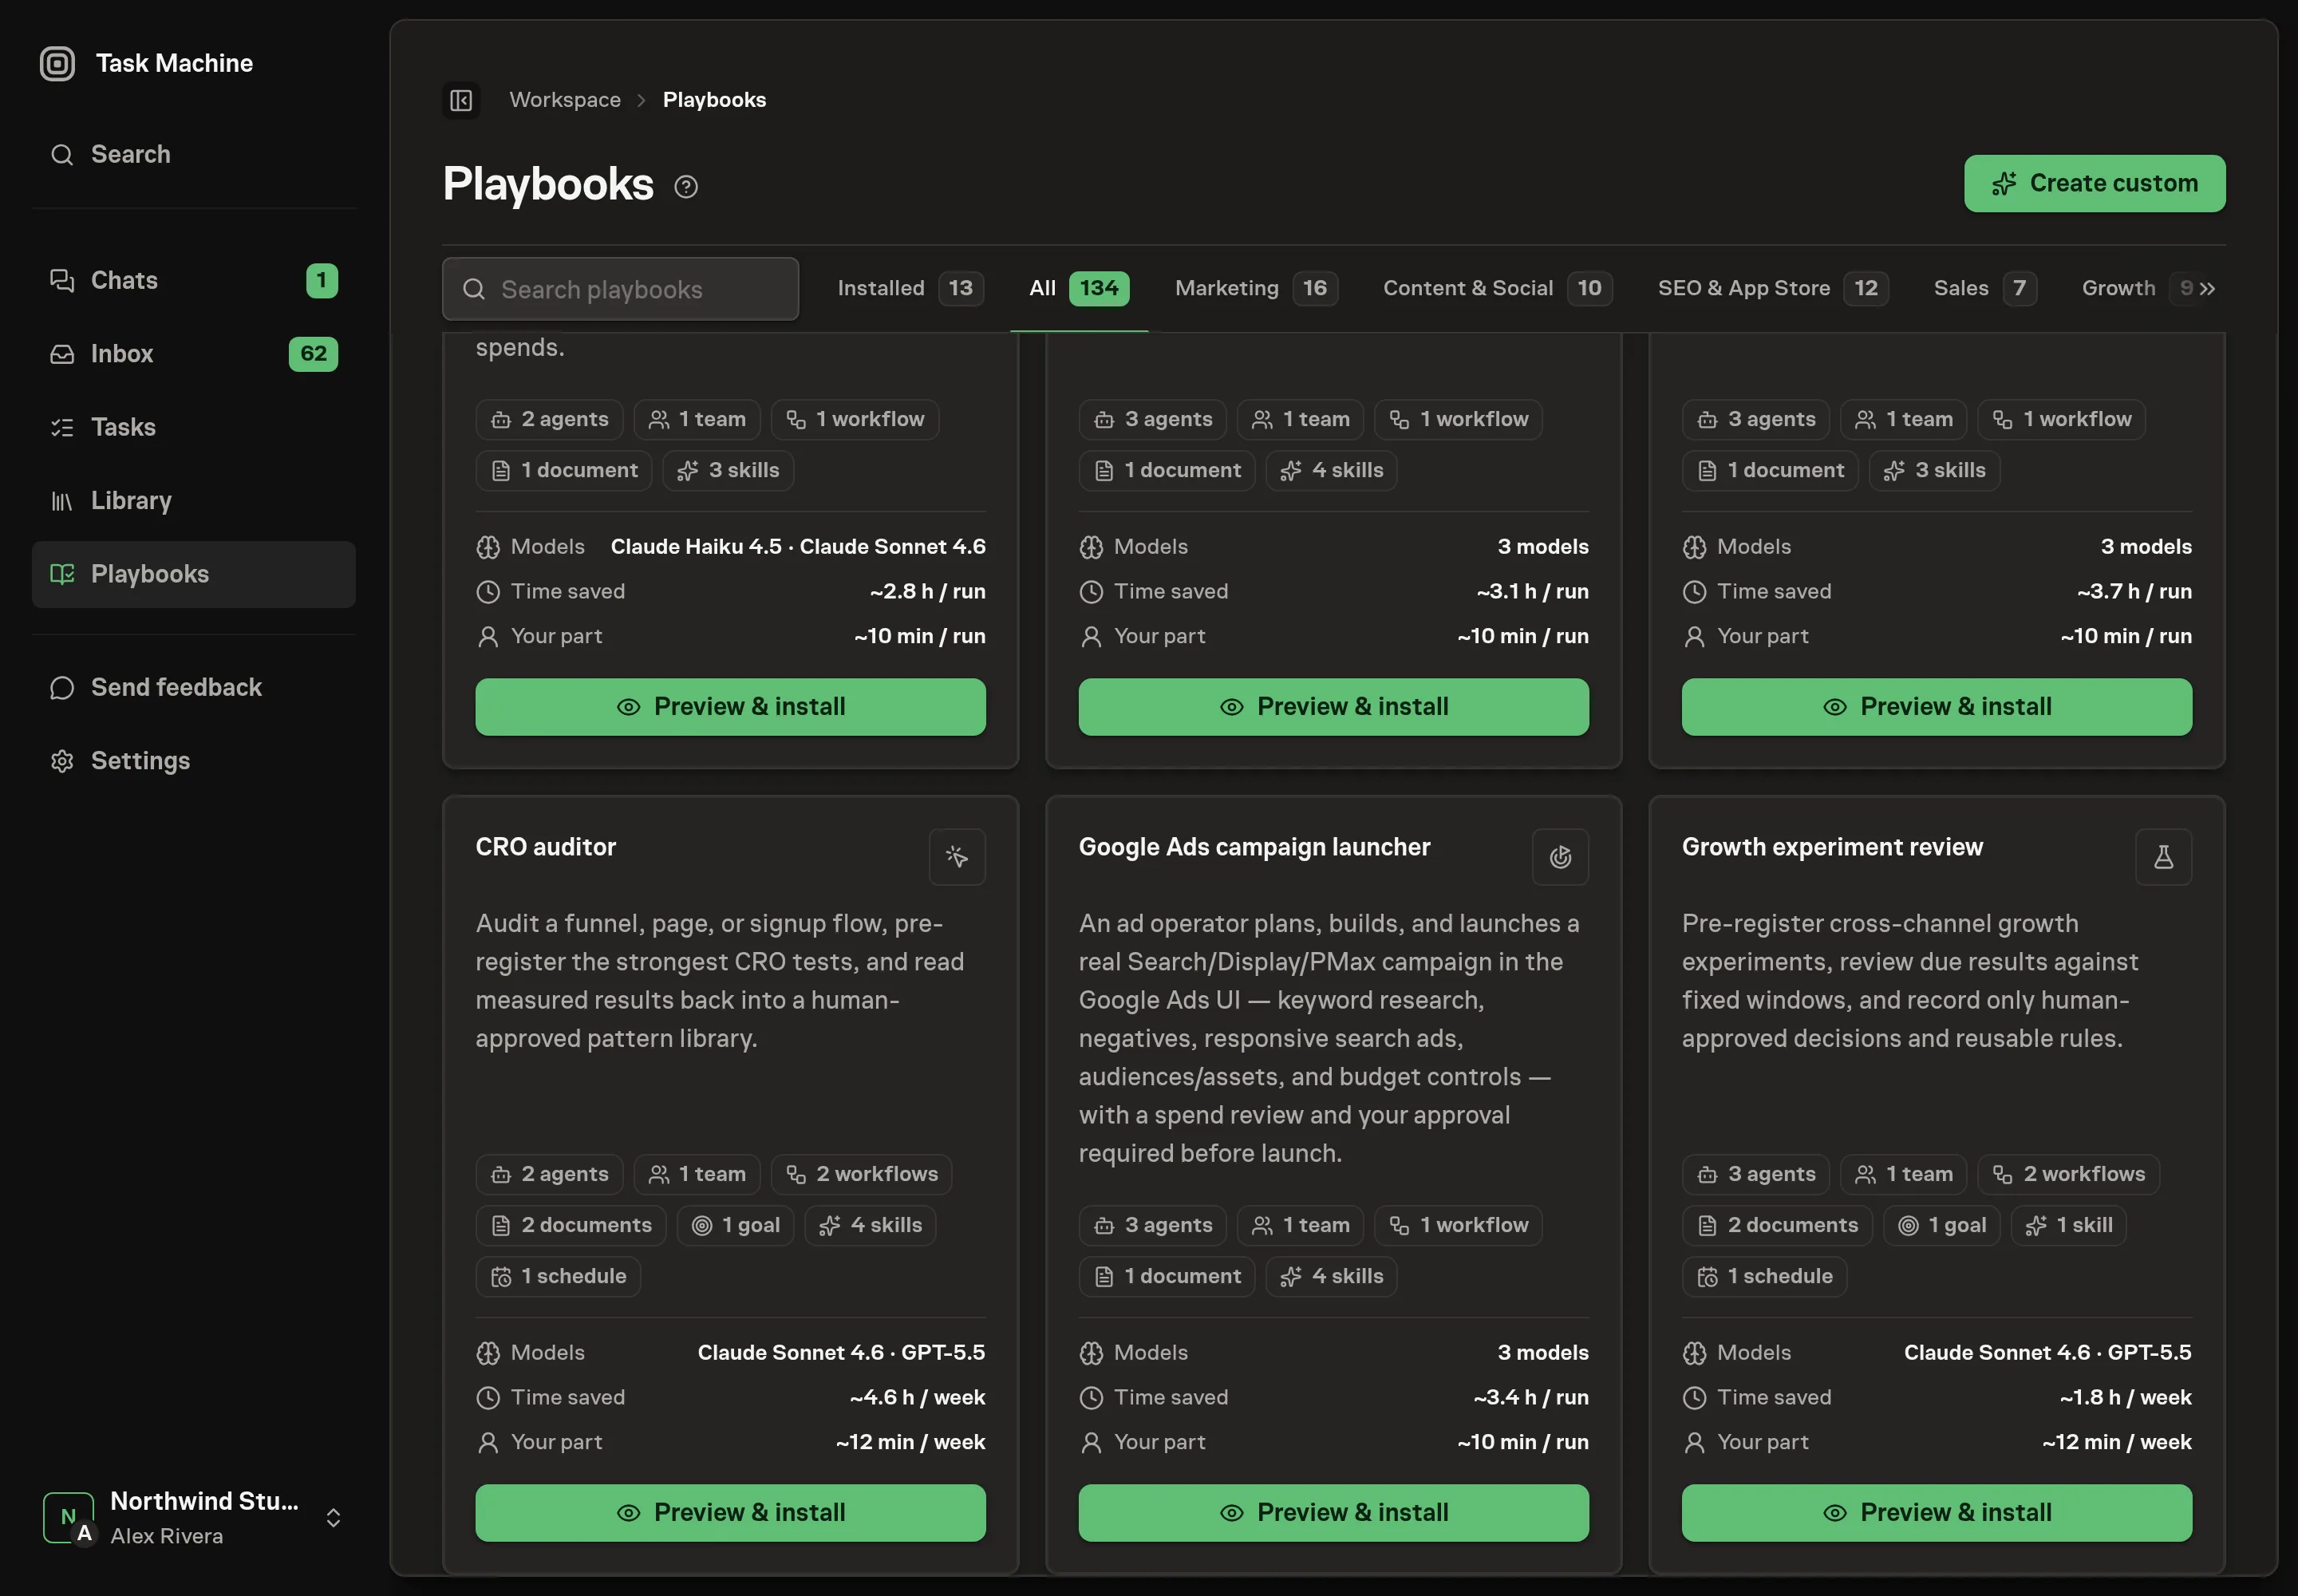
Task: Click the Workspace breadcrumb link
Action: click(565, 100)
